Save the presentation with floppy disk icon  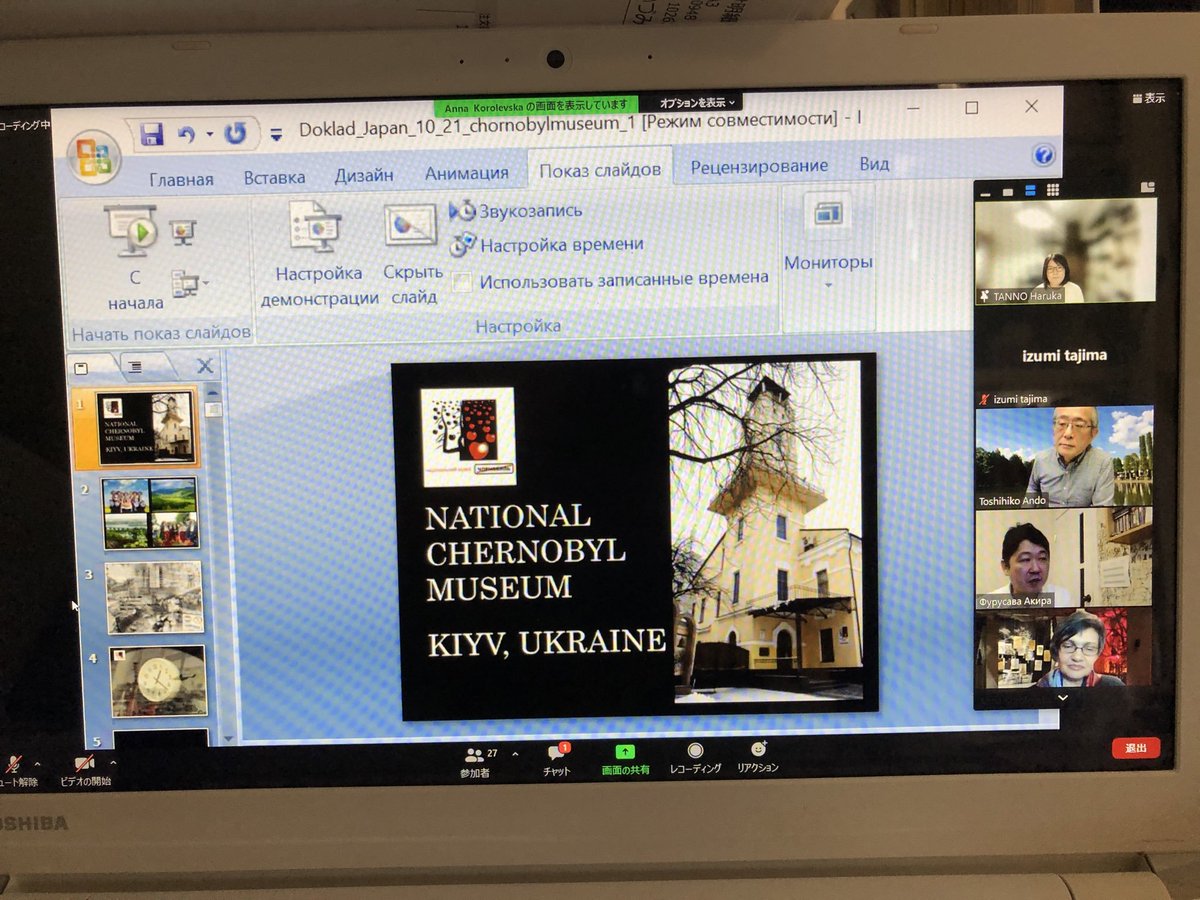click(x=152, y=134)
